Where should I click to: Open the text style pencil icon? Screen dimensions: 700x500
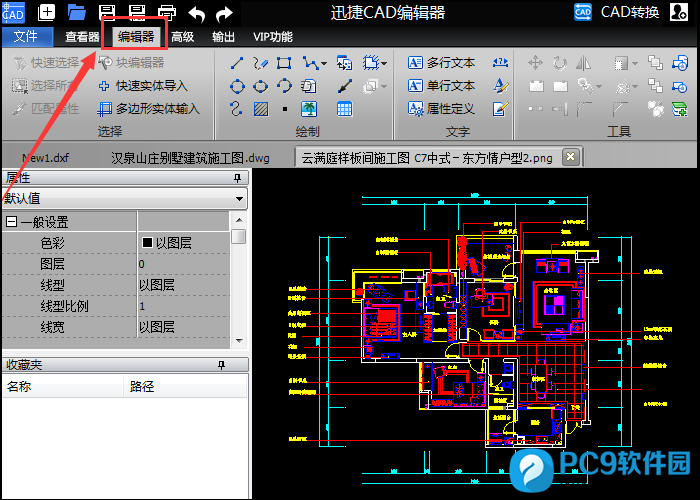point(500,86)
